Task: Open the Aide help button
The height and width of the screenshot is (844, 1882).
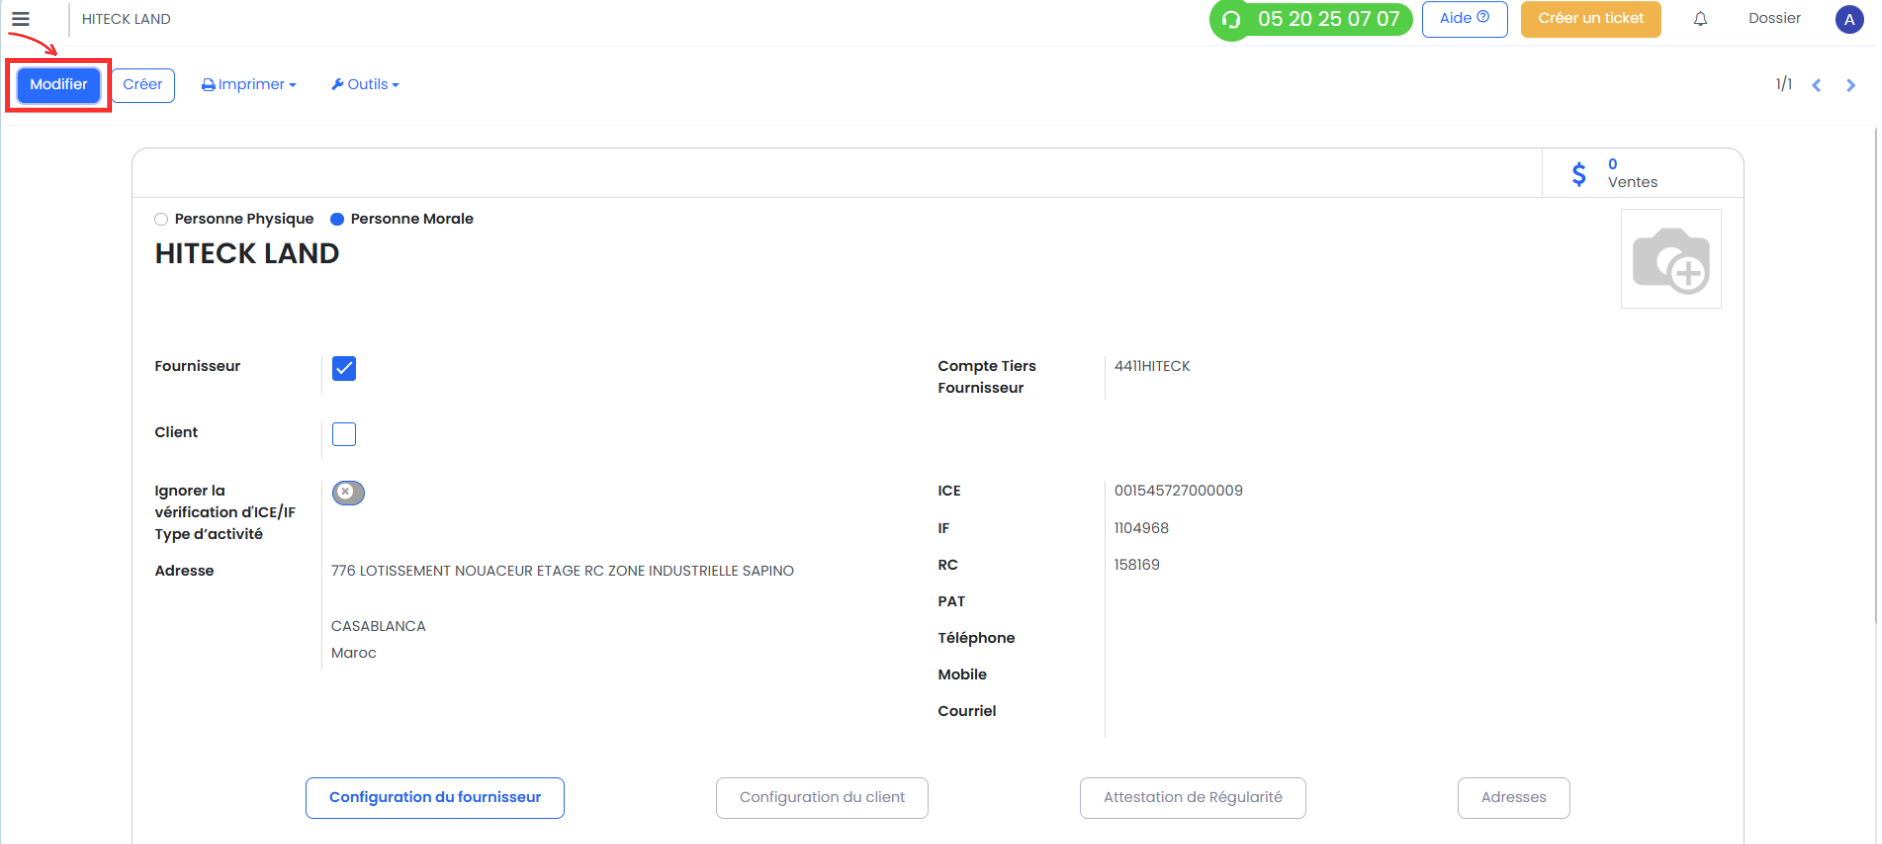Action: click(x=1465, y=19)
